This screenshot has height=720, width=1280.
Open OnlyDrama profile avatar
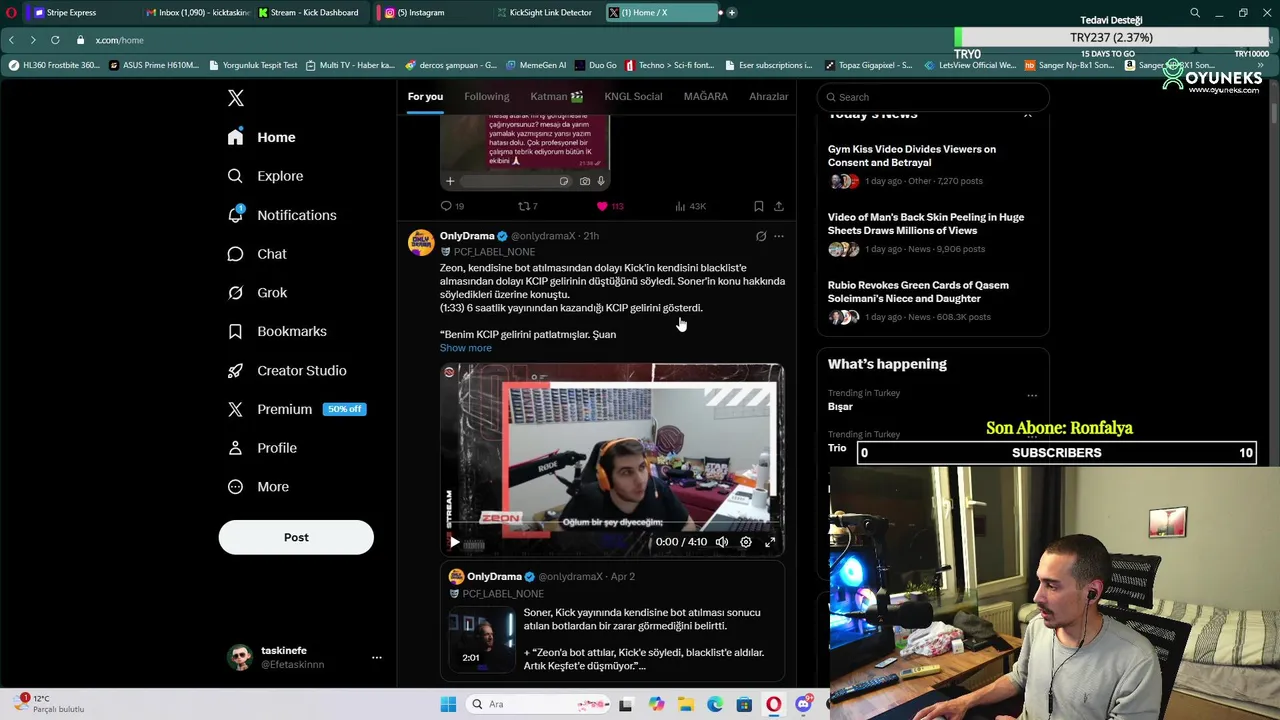[421, 243]
